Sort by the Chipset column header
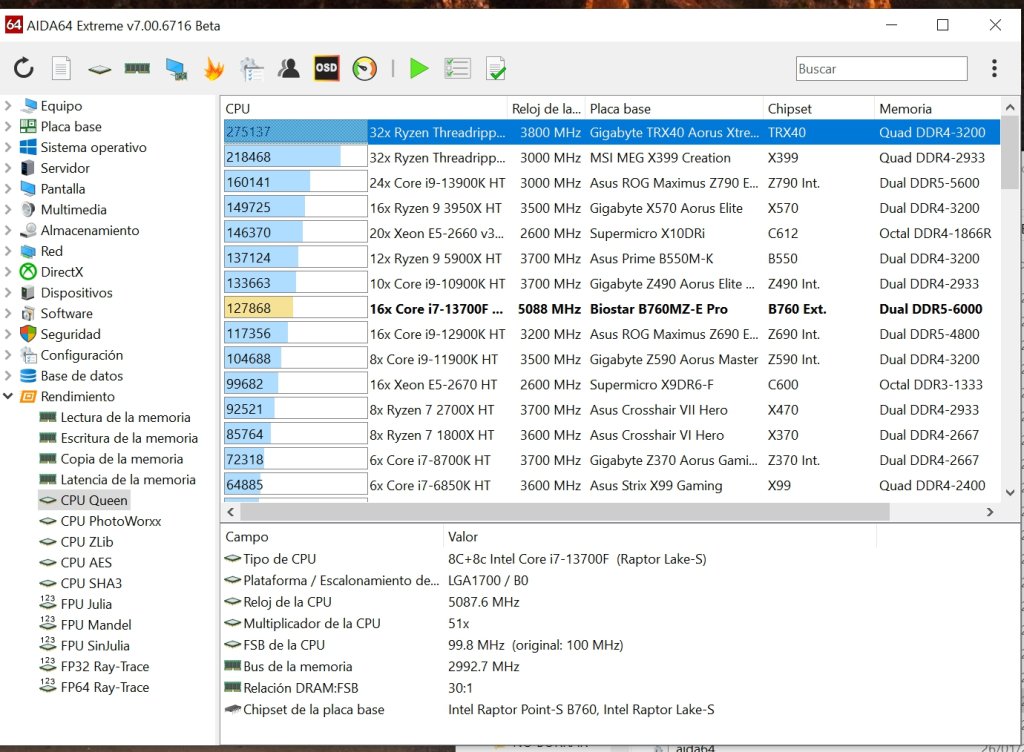Viewport: 1024px width, 752px height. tap(818, 108)
